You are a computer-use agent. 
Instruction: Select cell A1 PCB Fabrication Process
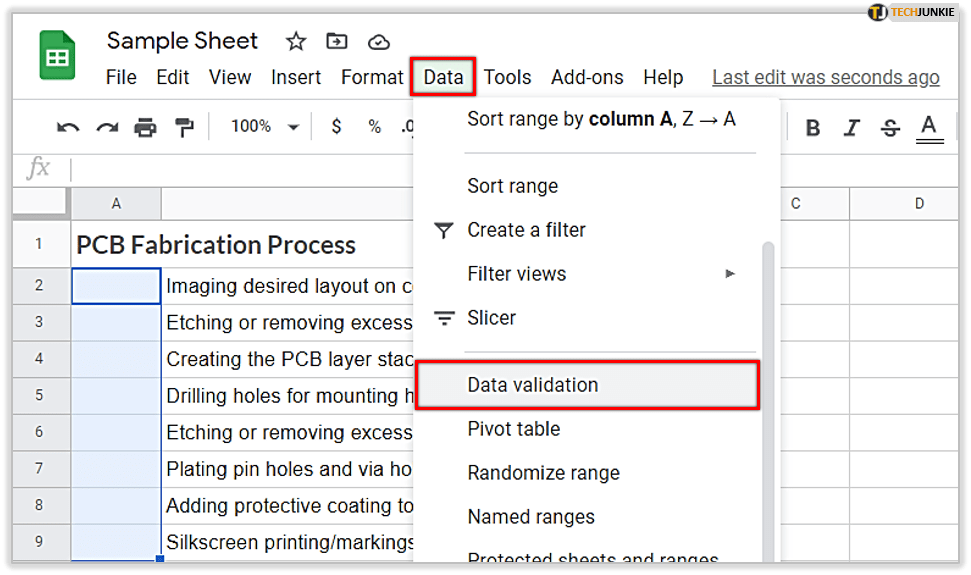click(215, 245)
